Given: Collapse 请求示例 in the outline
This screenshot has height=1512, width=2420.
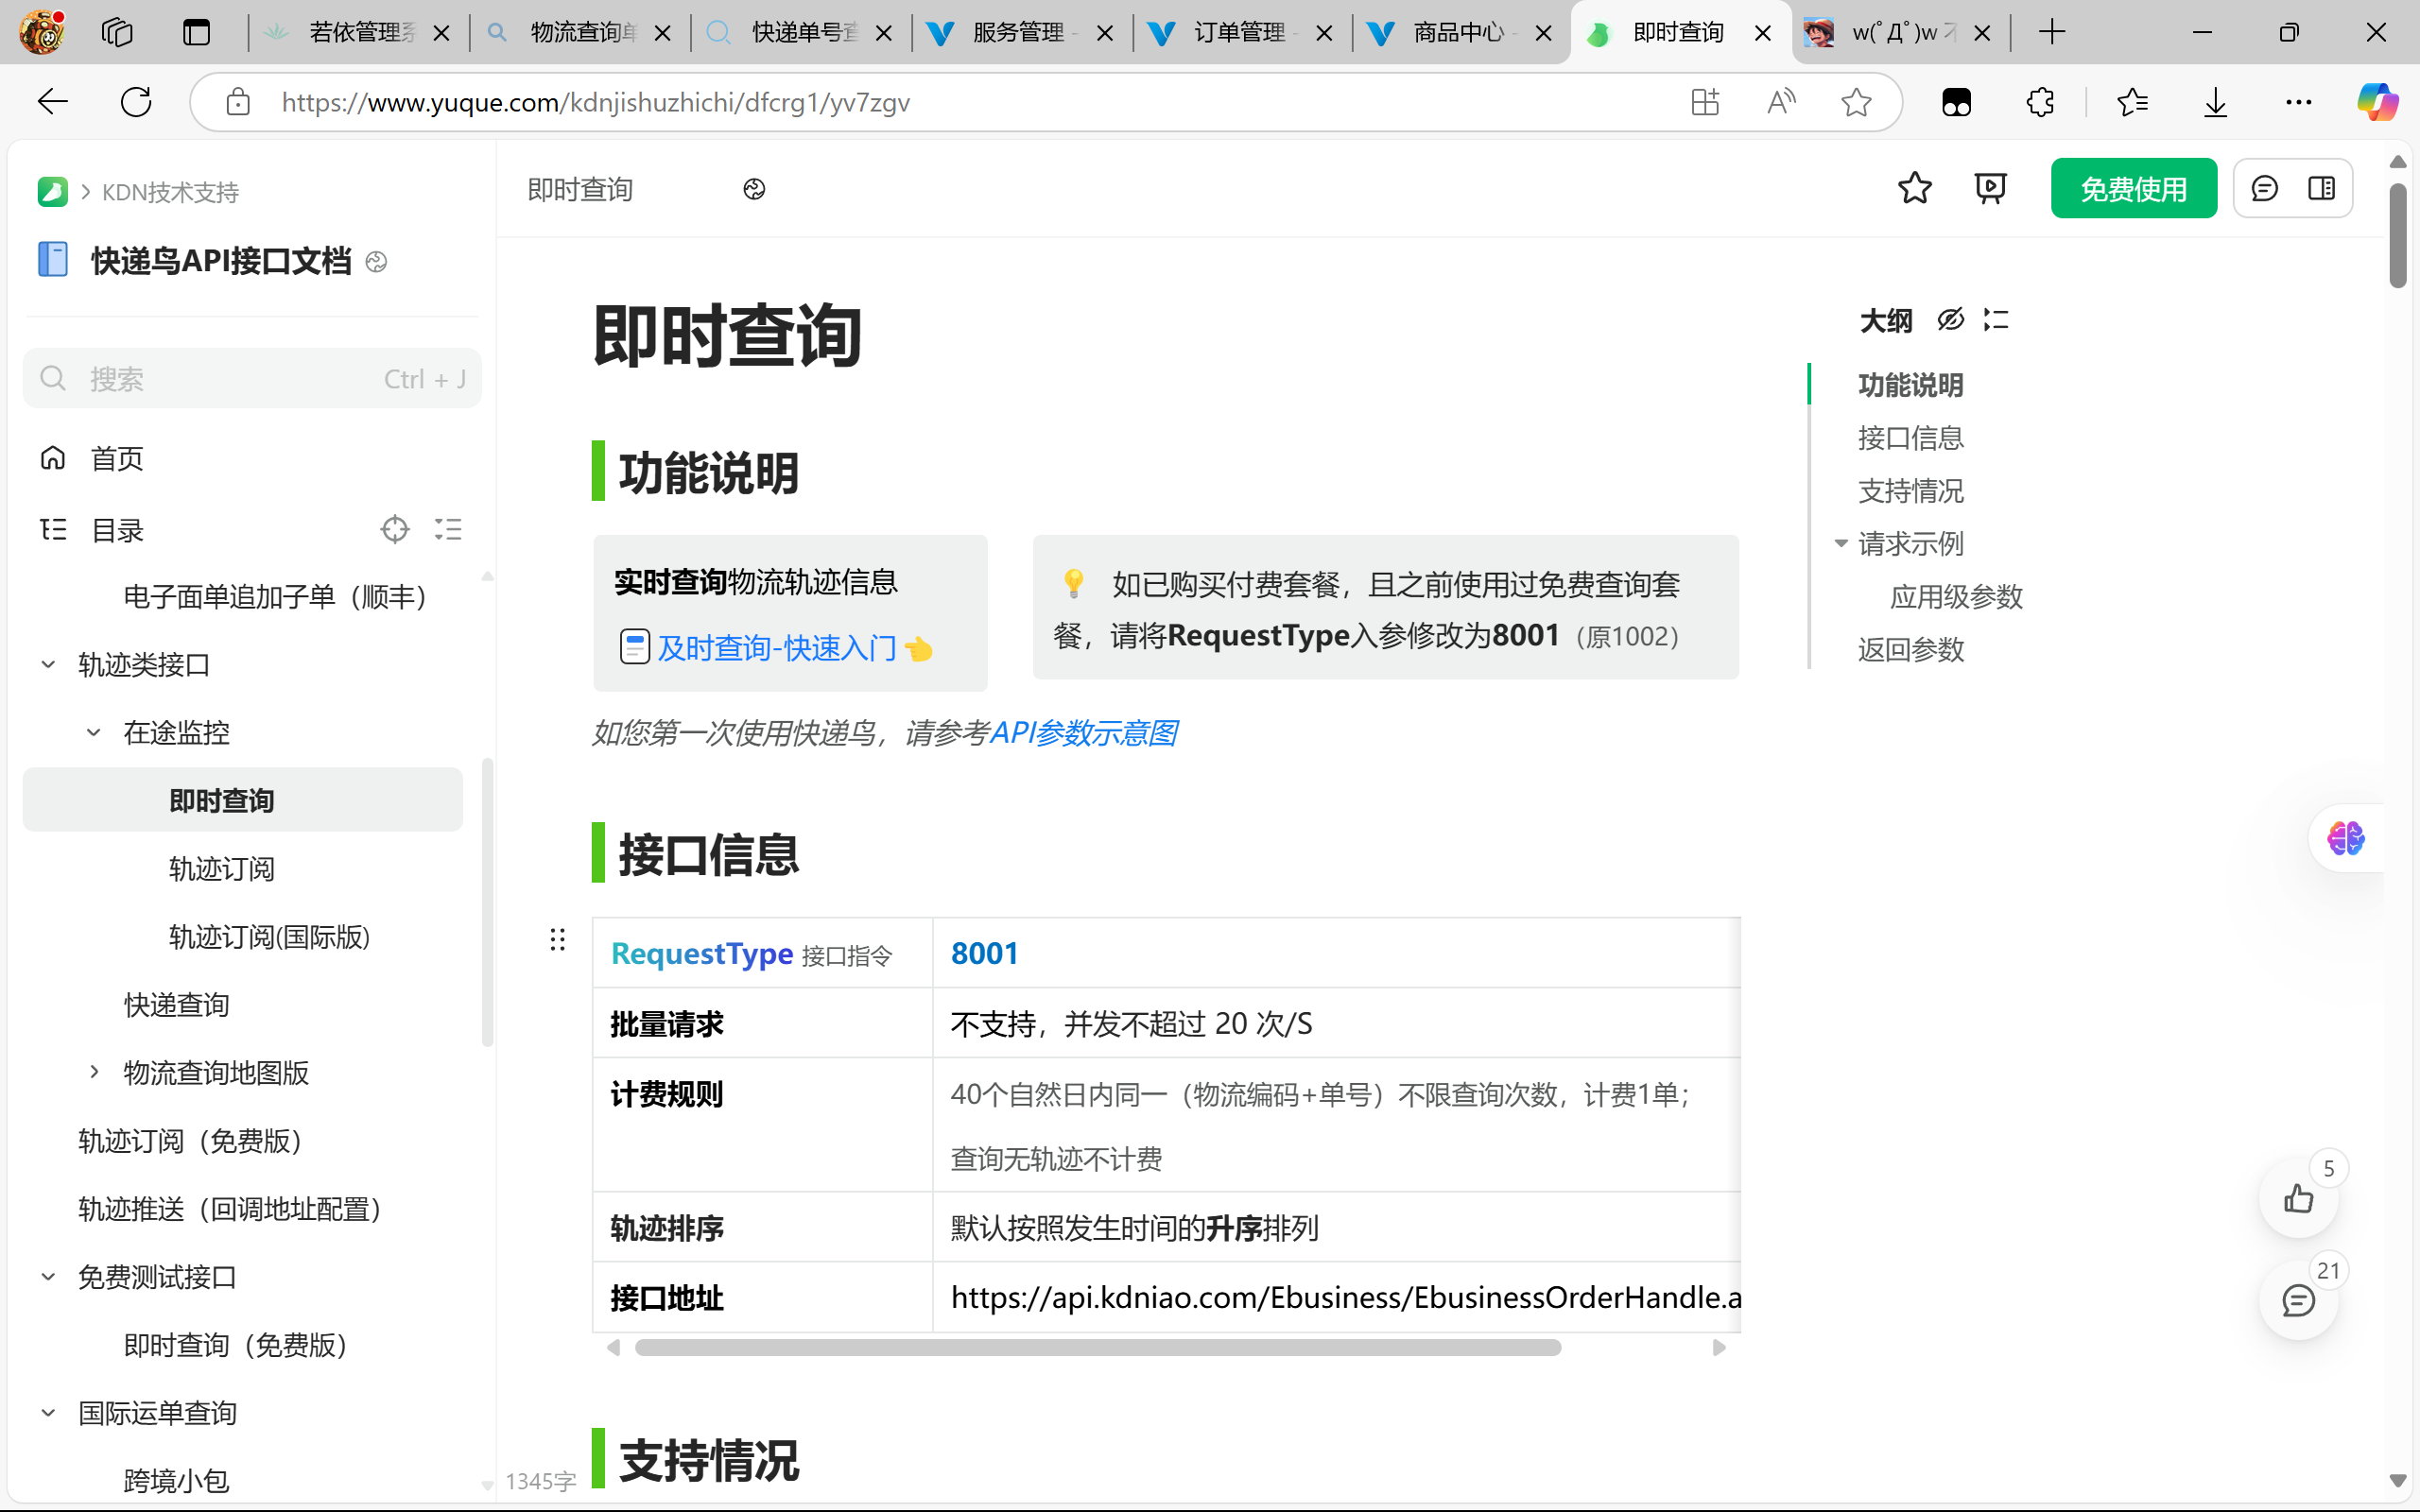Looking at the screenshot, I should pyautogui.click(x=1840, y=543).
